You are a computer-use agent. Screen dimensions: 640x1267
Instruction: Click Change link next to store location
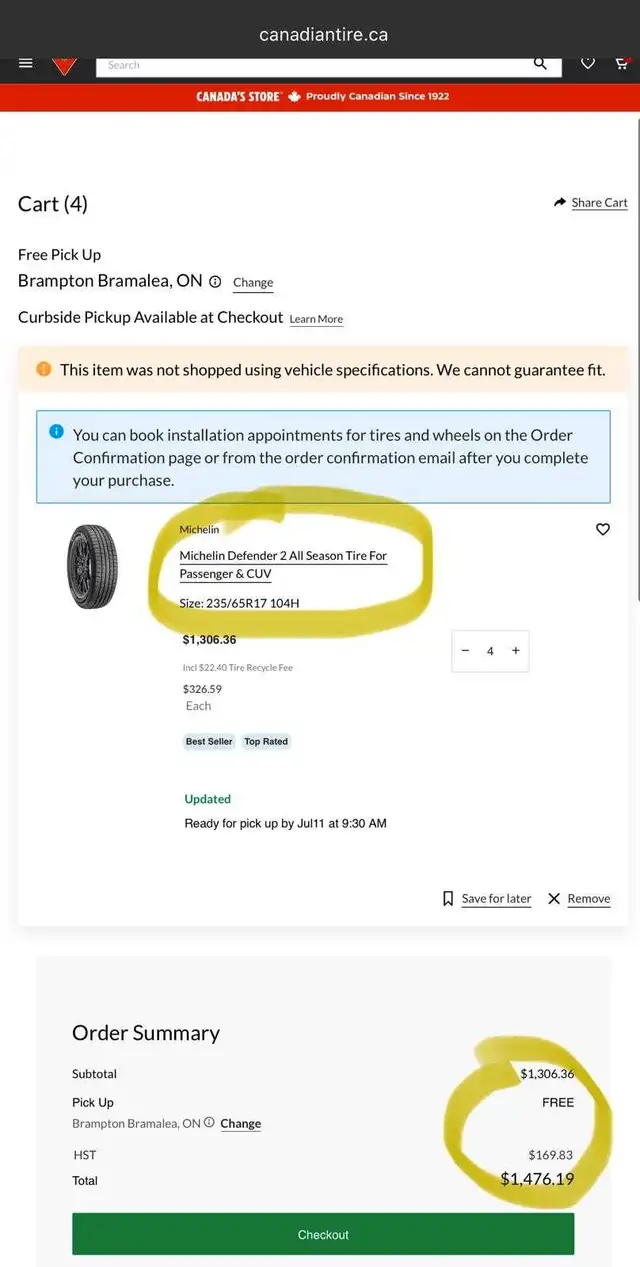point(253,283)
